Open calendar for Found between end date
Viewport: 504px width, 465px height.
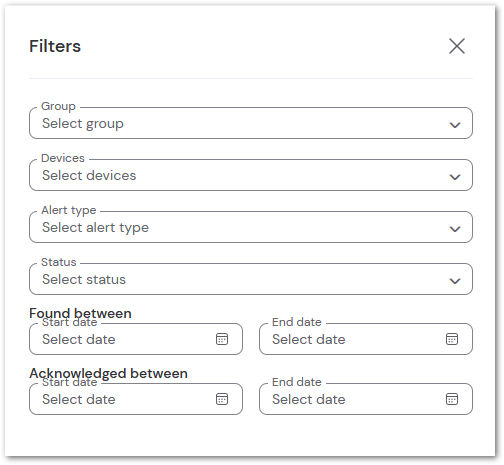point(452,339)
